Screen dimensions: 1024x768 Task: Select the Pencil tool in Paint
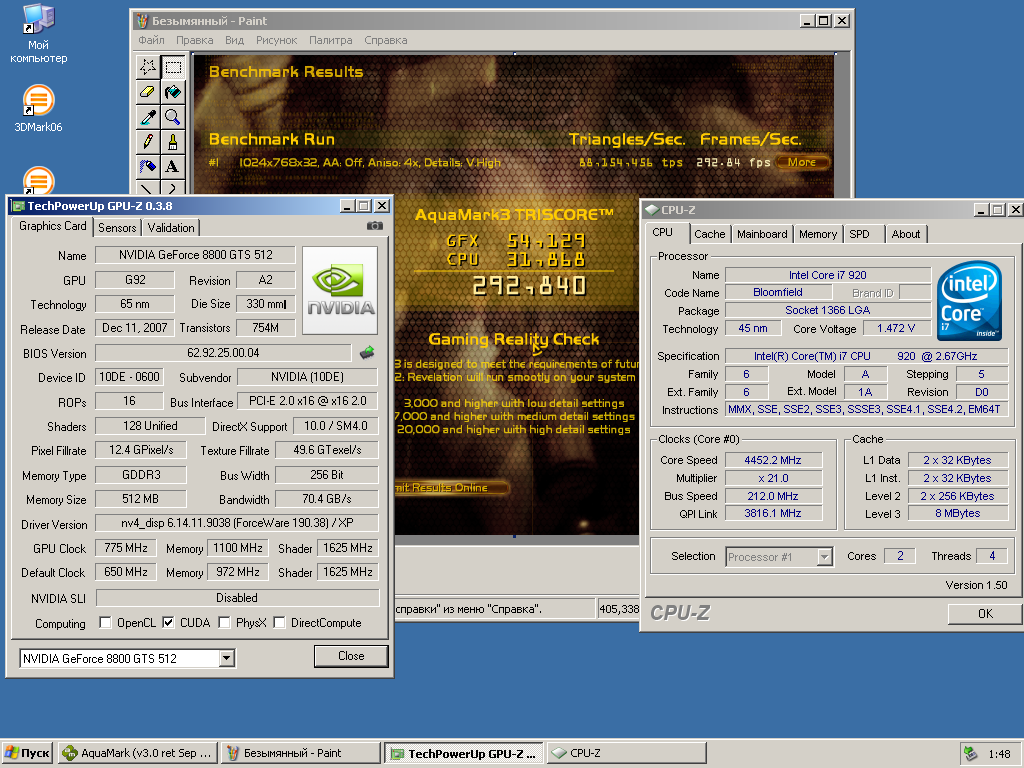pos(148,142)
